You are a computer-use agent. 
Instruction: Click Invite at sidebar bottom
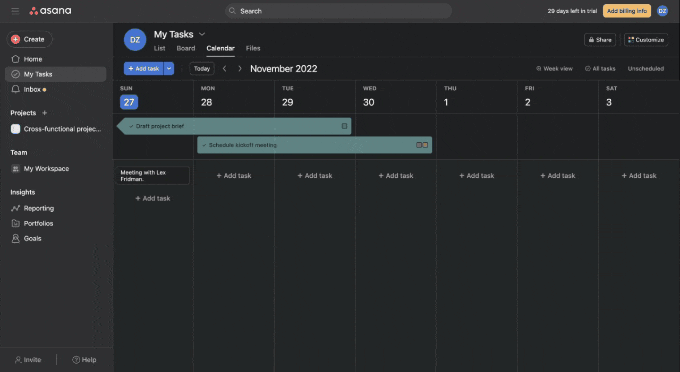coord(28,360)
